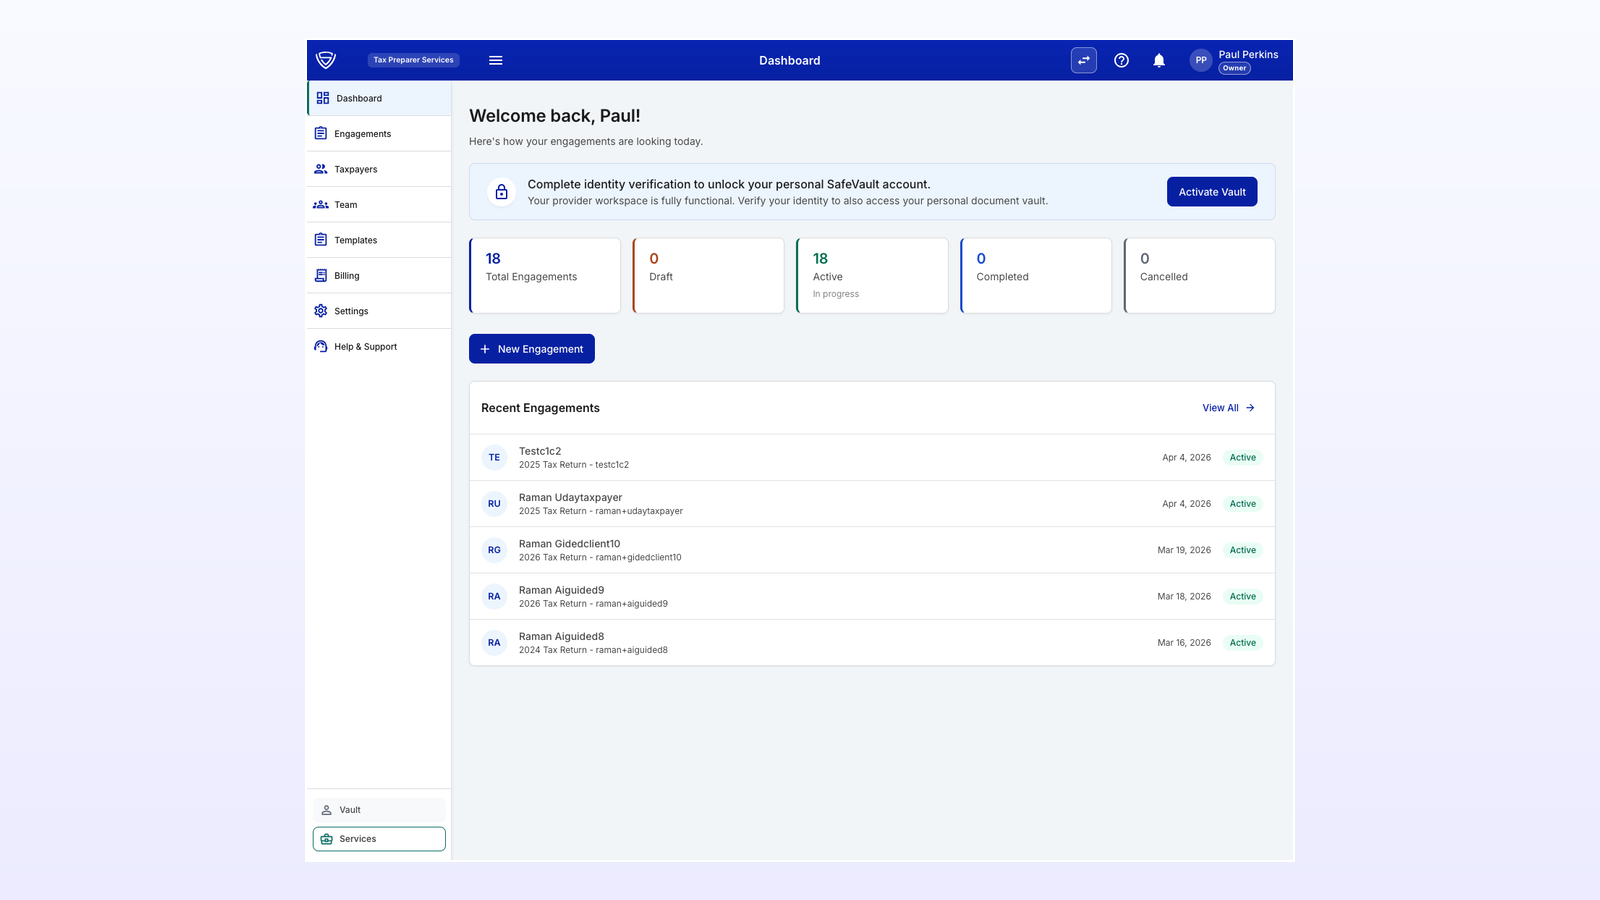Click the Mar 19, 2026 date
The image size is (1600, 900).
pos(1184,550)
